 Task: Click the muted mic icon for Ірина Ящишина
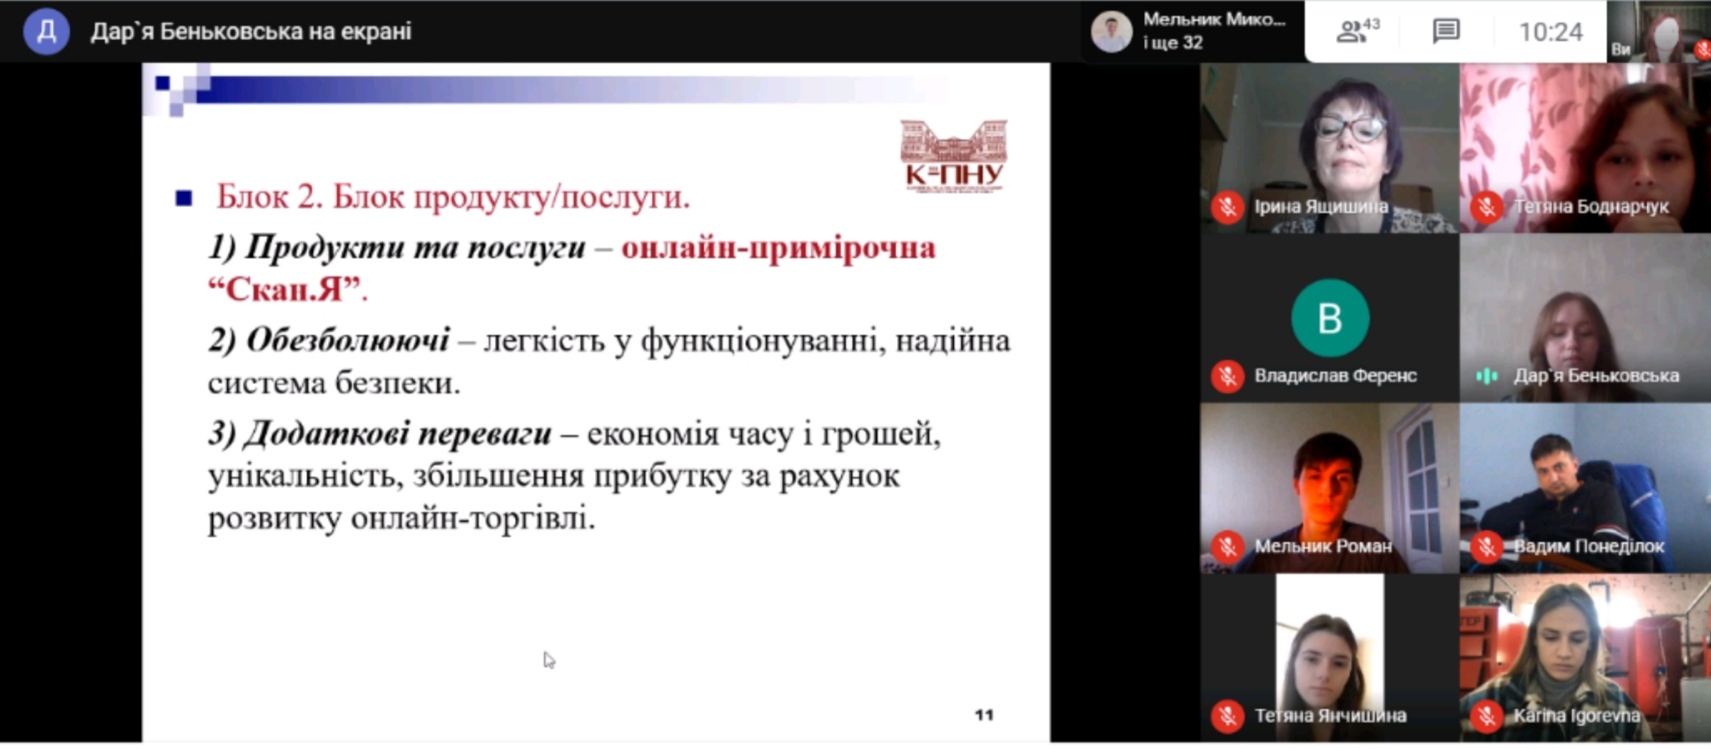coord(1227,207)
